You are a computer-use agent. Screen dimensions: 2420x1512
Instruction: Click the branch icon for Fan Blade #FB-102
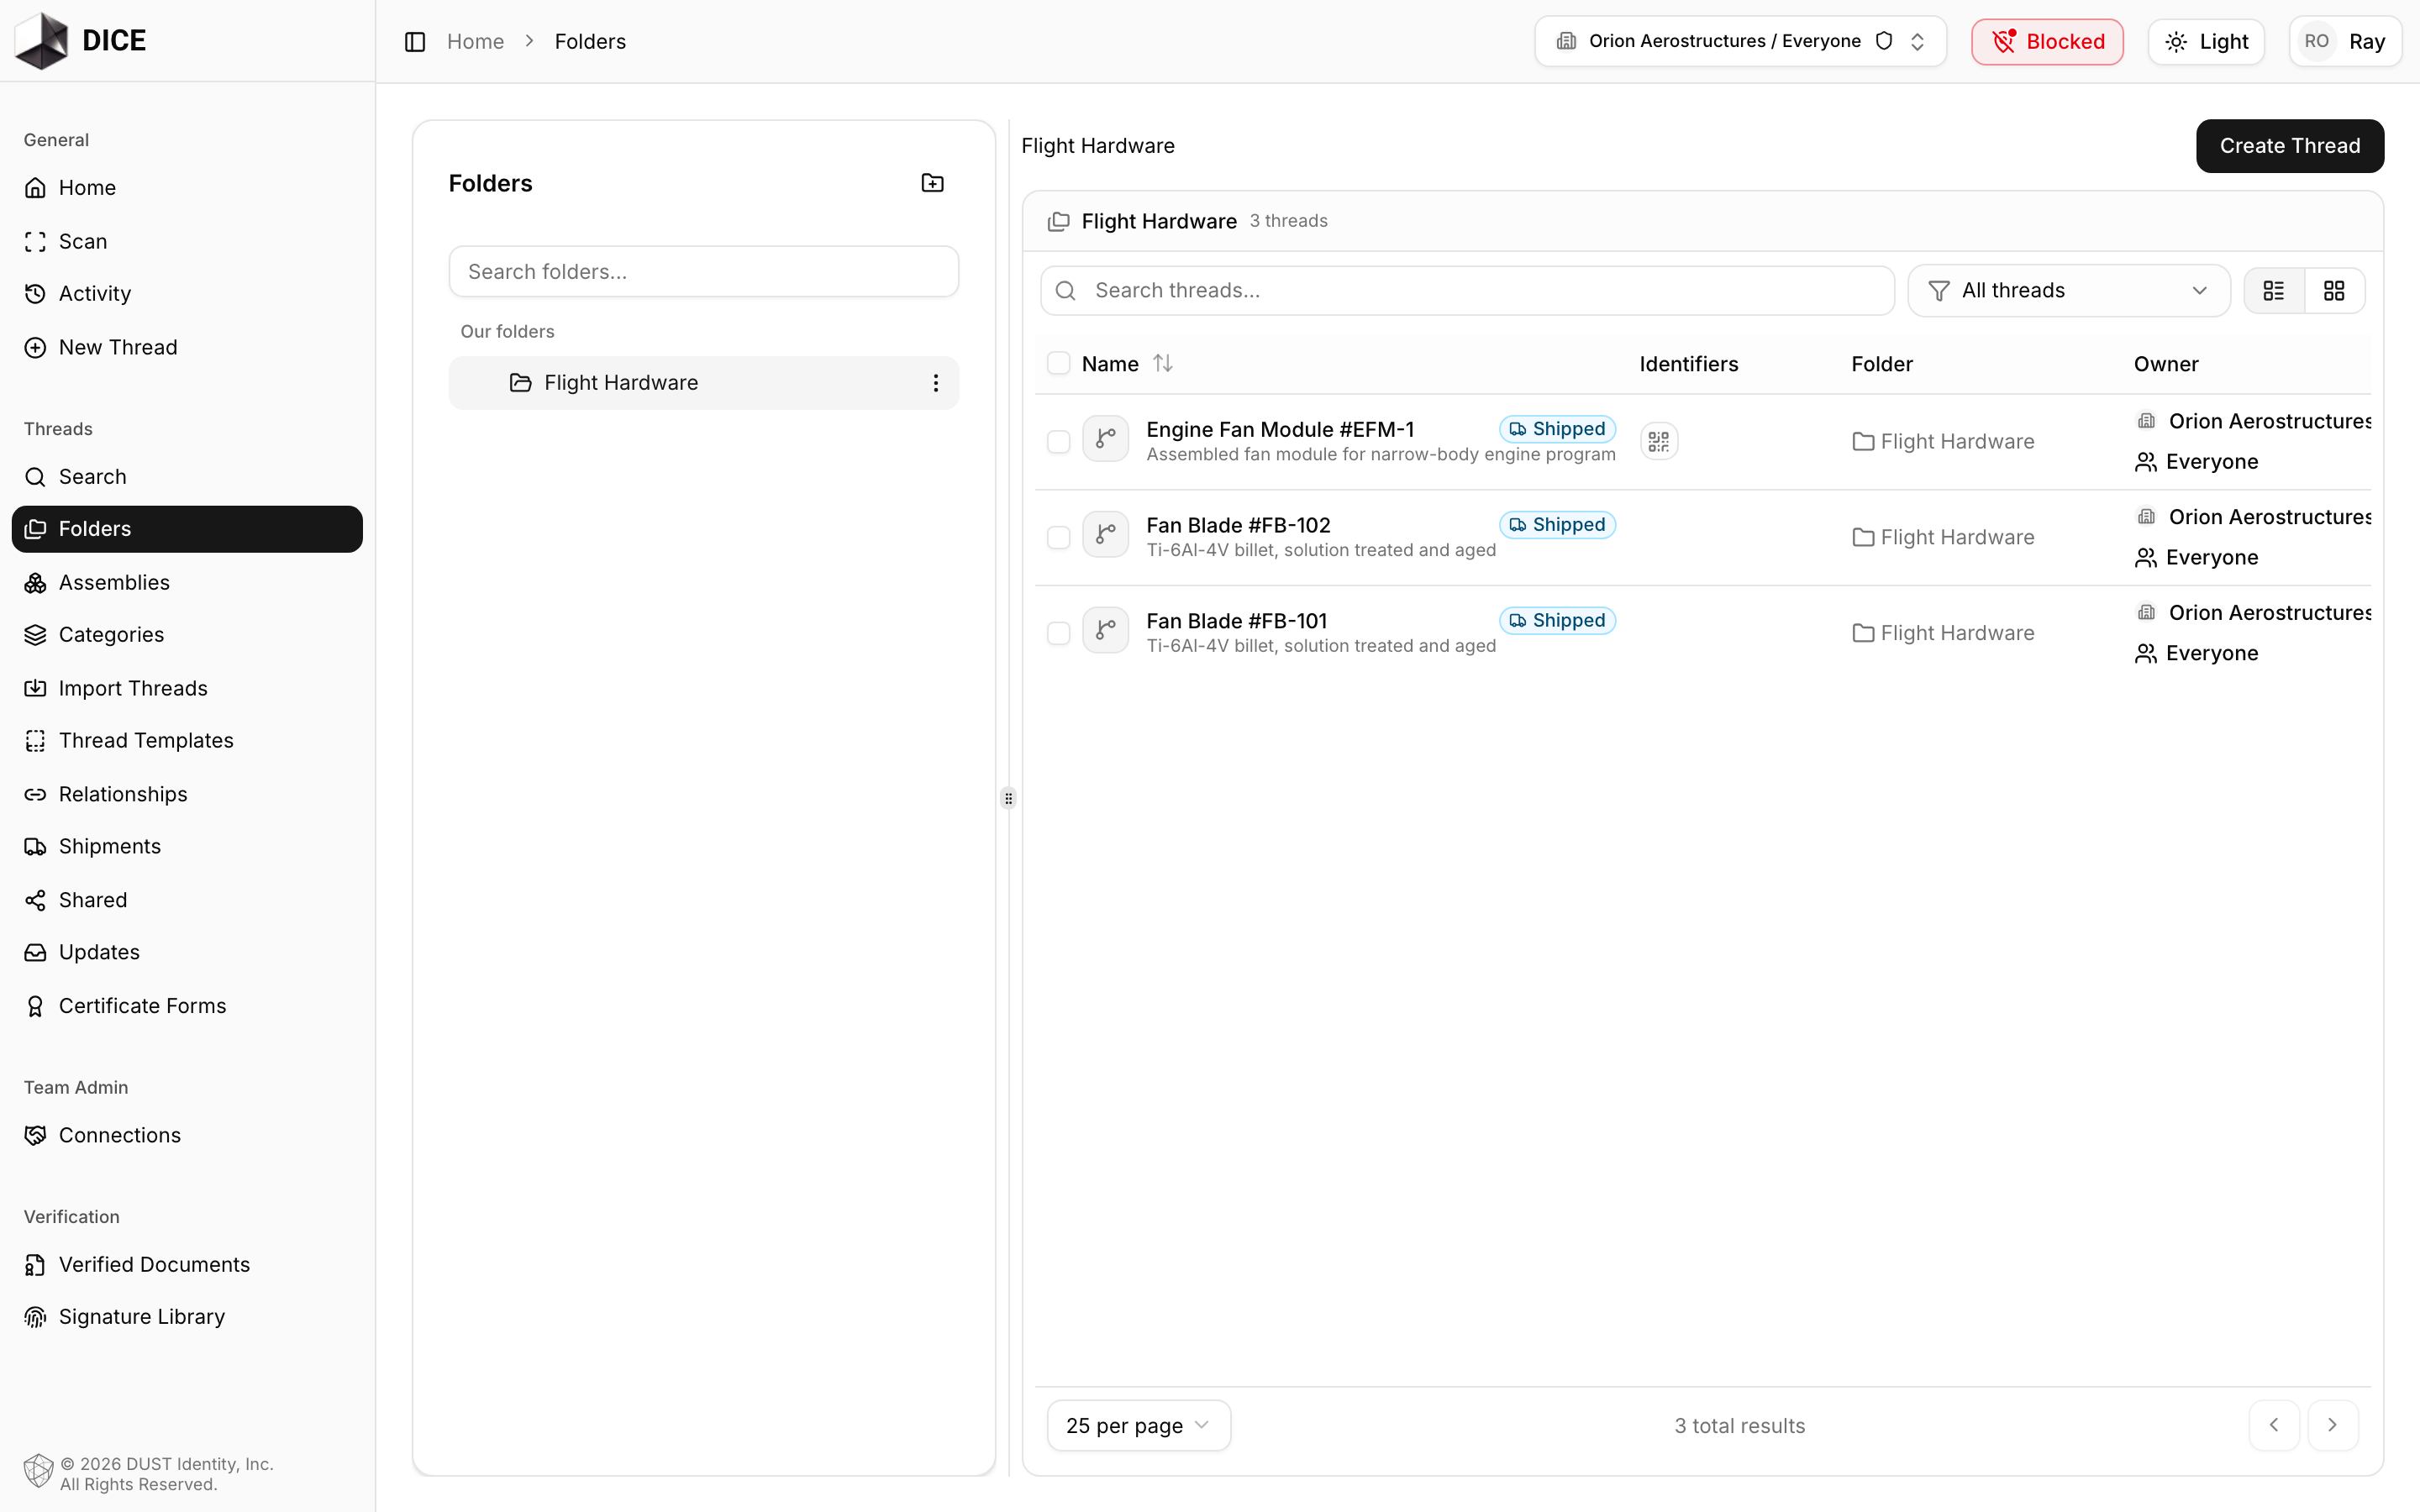1105,535
